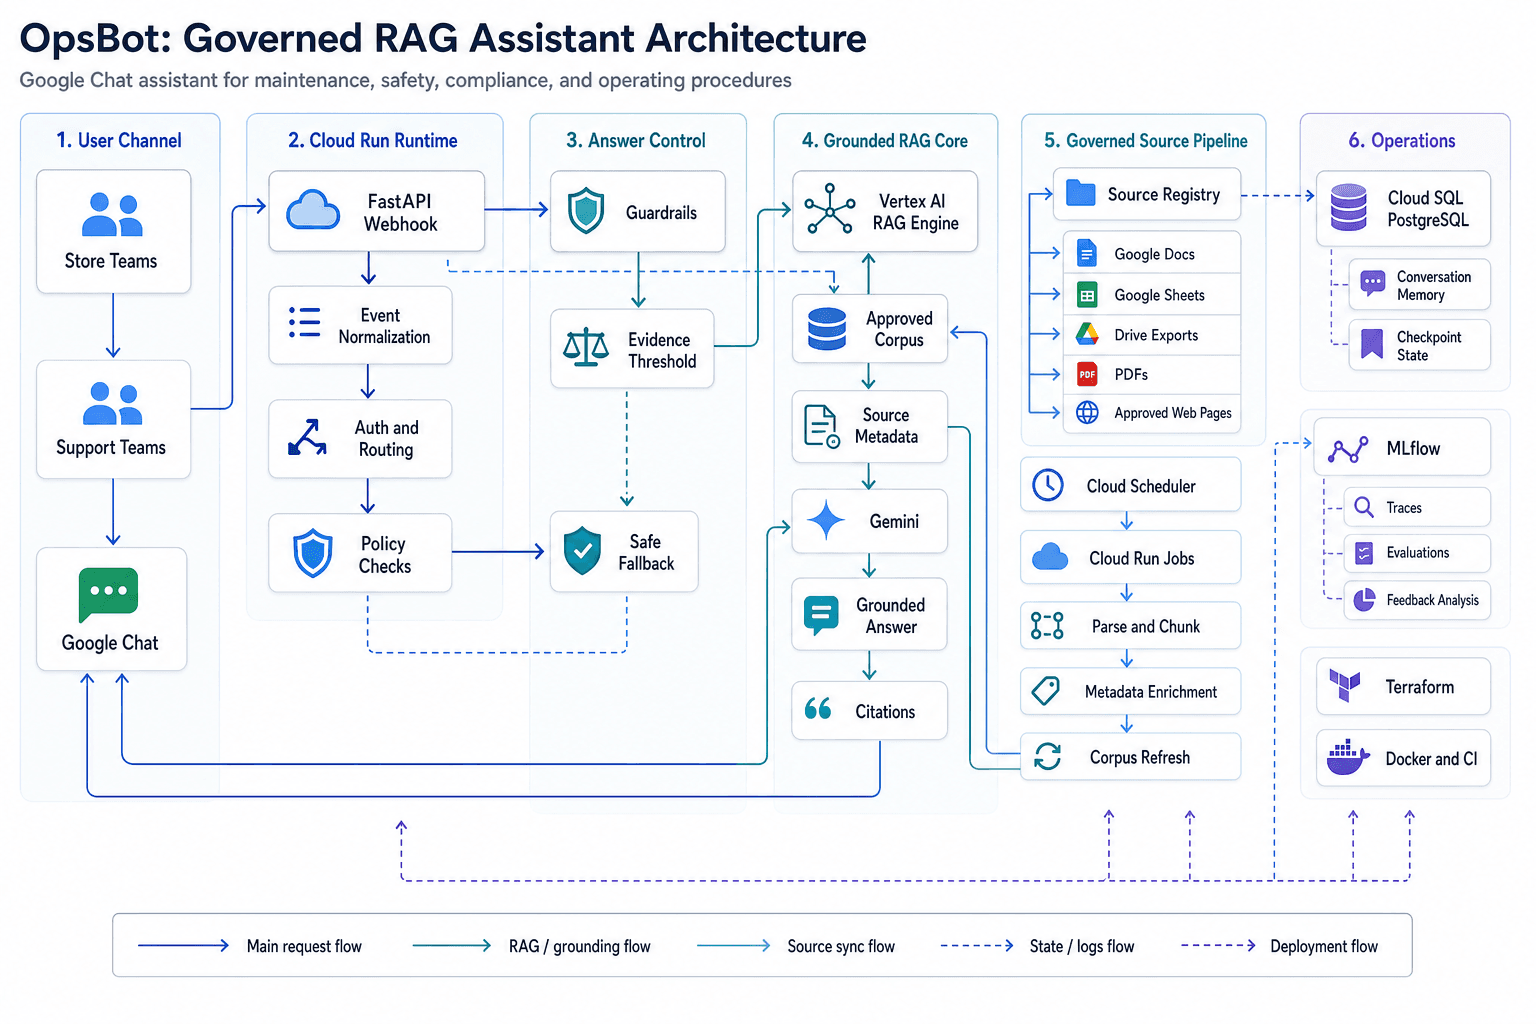Image resolution: width=1536 pixels, height=1024 pixels.
Task: Select the 'RAG / grounding flow' legend label
Action: click(579, 946)
